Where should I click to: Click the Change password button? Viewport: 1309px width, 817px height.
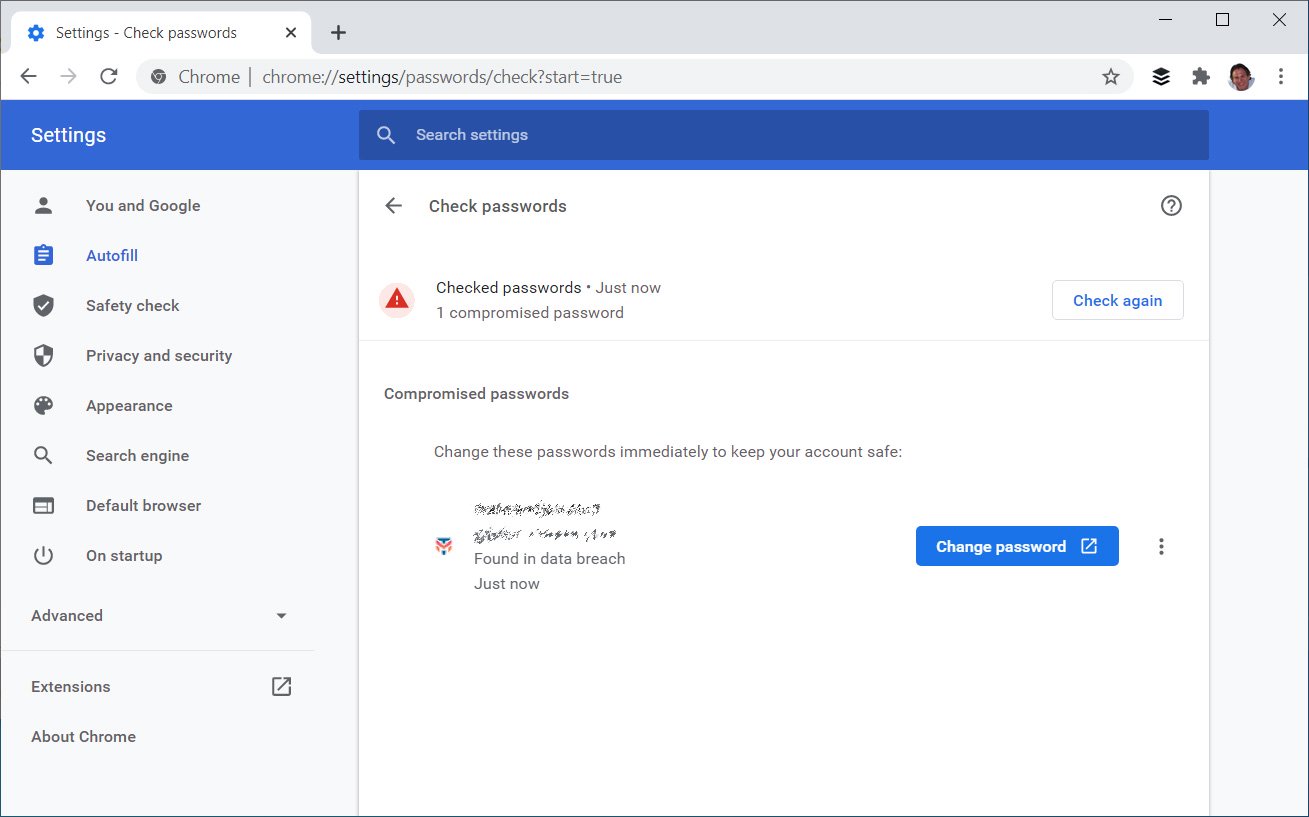pyautogui.click(x=1016, y=547)
